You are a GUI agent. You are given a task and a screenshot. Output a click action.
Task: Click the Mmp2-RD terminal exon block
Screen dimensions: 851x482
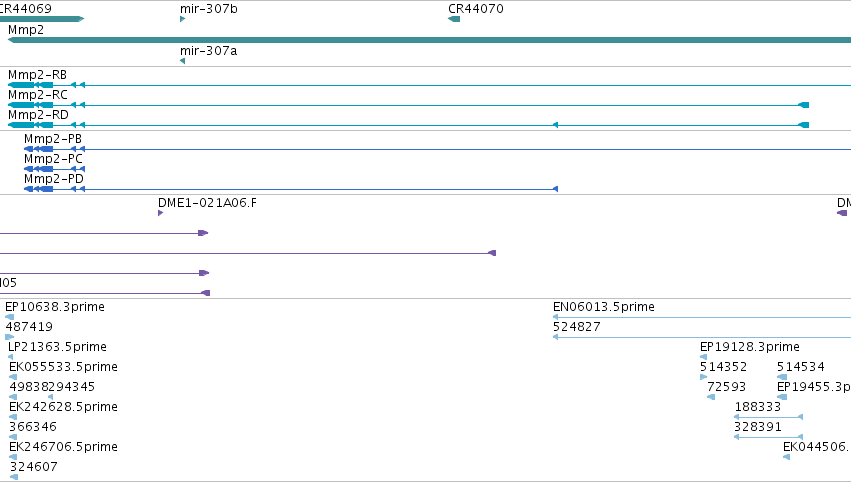(x=804, y=125)
